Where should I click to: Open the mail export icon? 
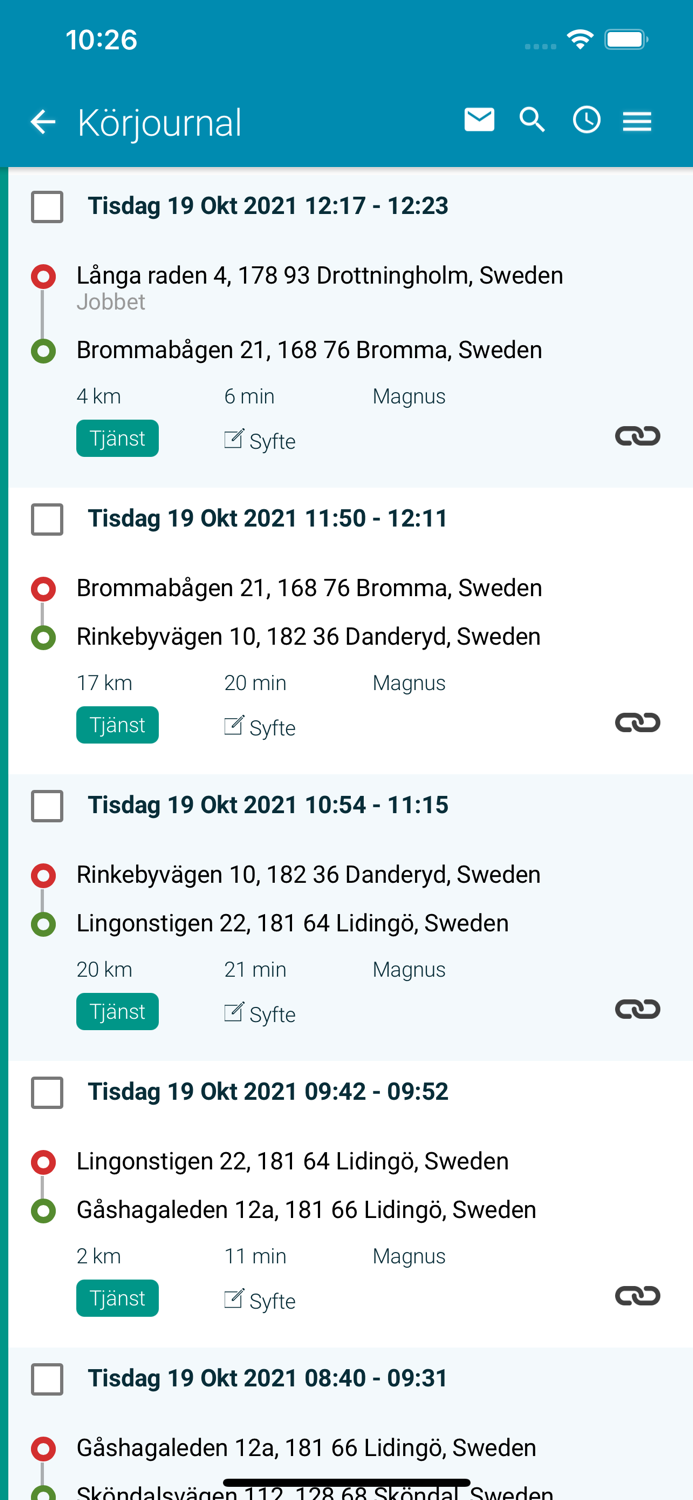pyautogui.click(x=480, y=120)
